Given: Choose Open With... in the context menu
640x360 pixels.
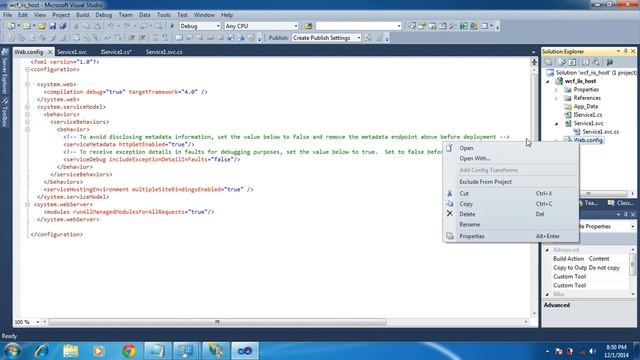Looking at the screenshot, I should click(x=511, y=158).
